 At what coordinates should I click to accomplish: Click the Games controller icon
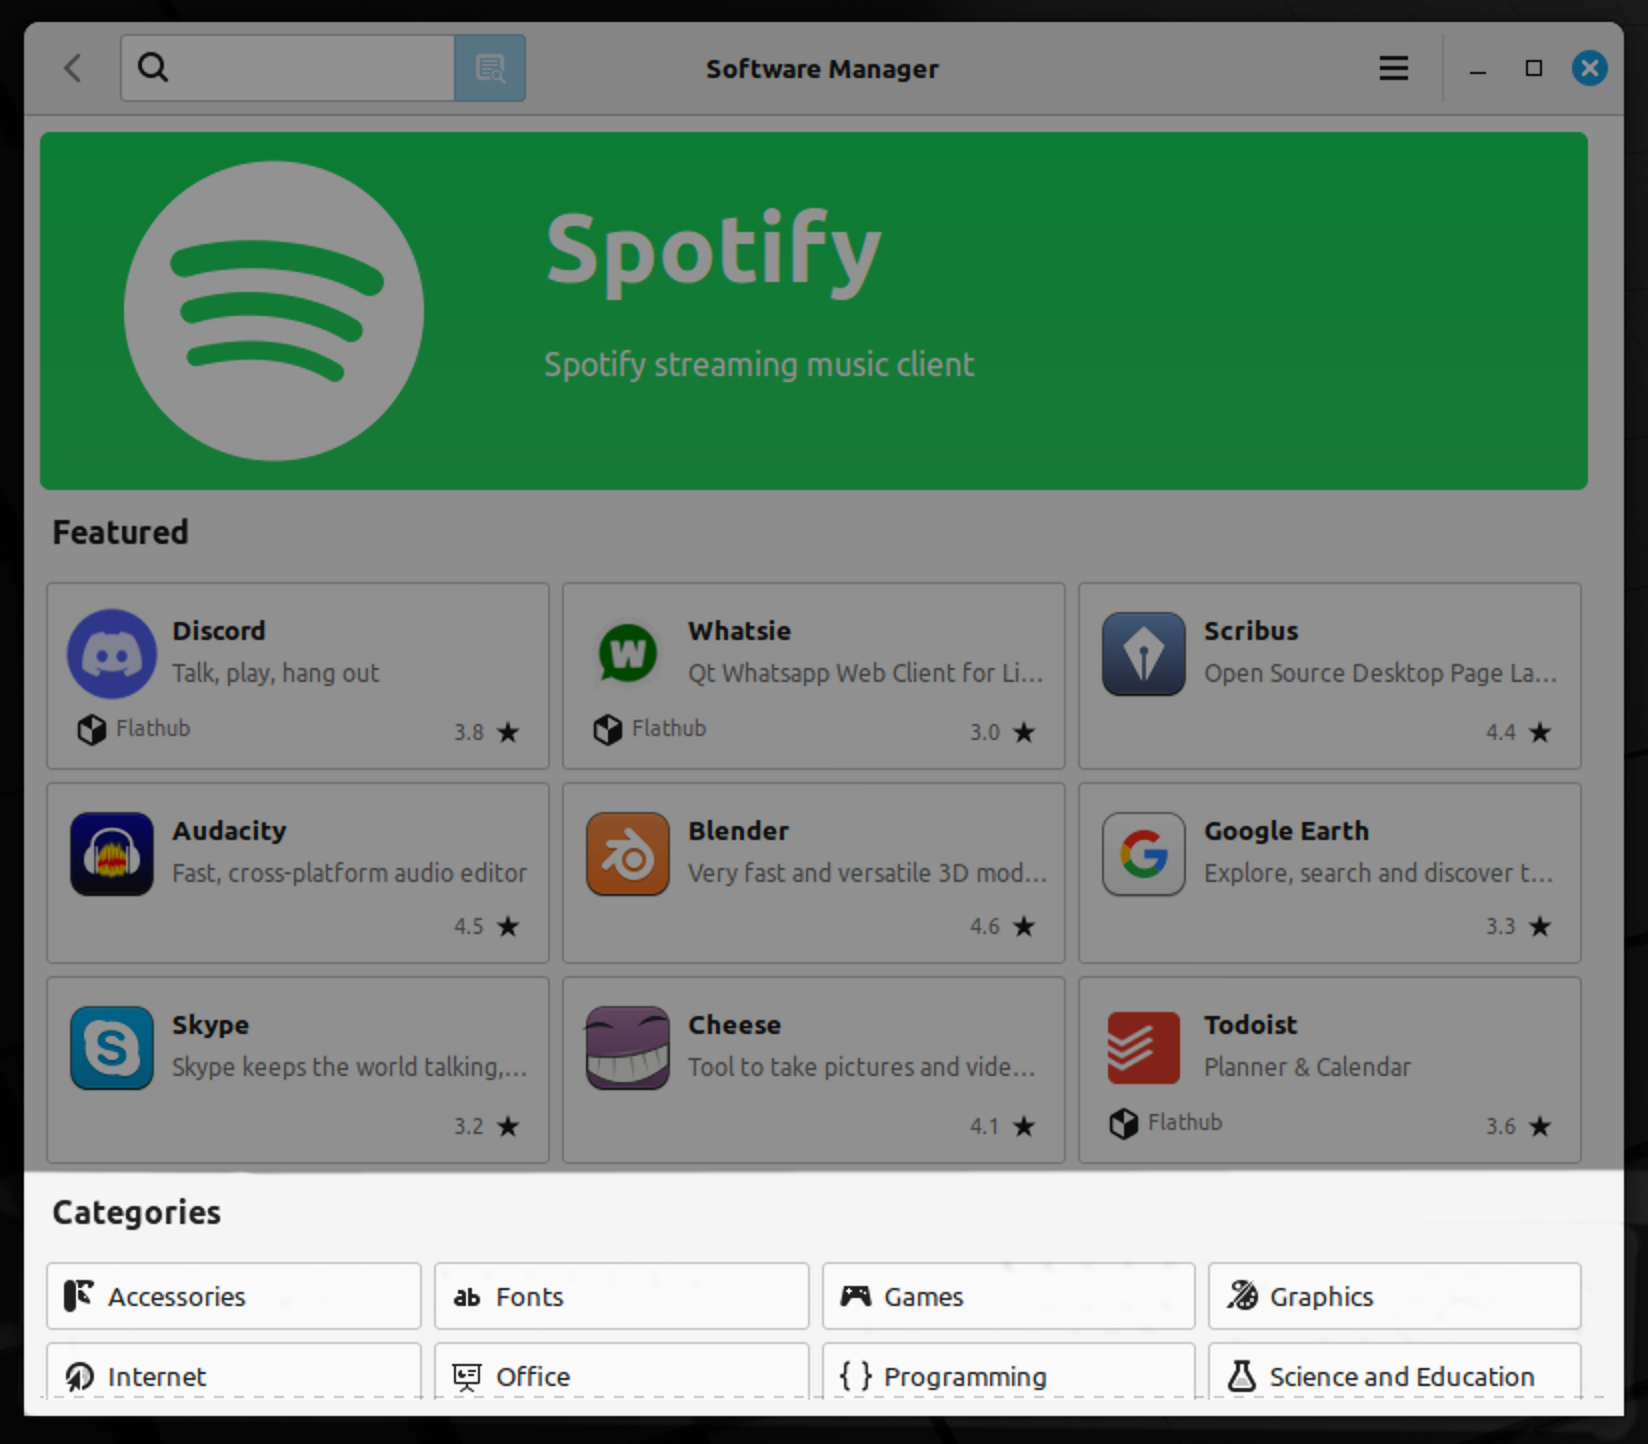click(855, 1296)
